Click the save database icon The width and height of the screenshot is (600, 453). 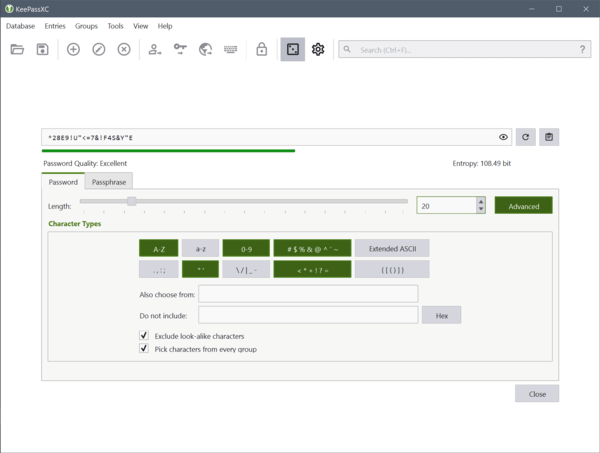42,49
